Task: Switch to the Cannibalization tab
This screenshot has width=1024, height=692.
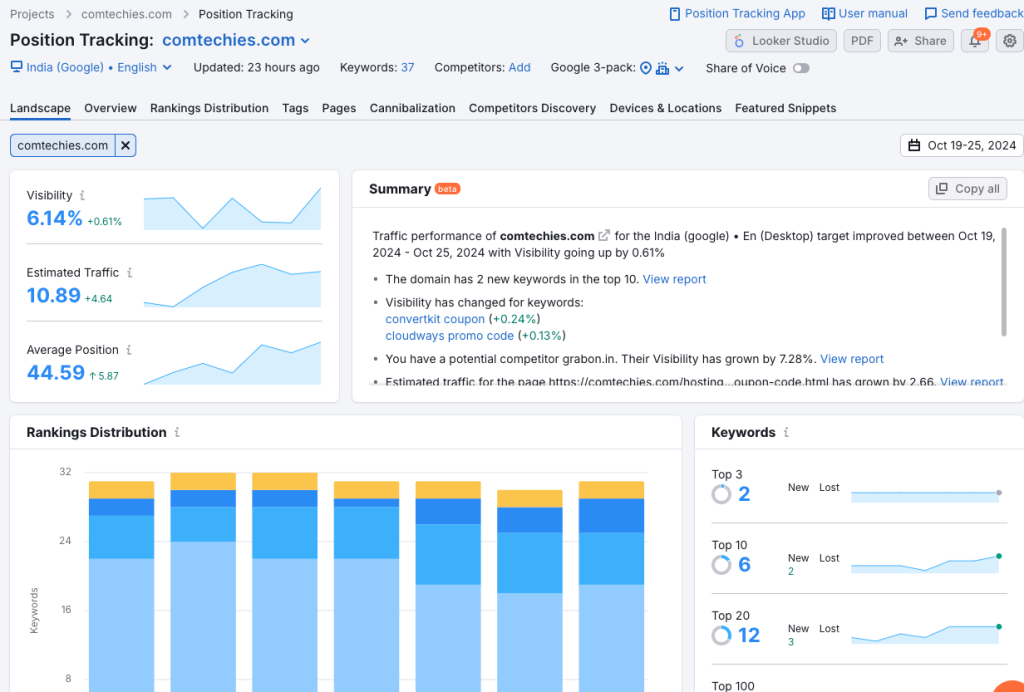Action: [412, 107]
